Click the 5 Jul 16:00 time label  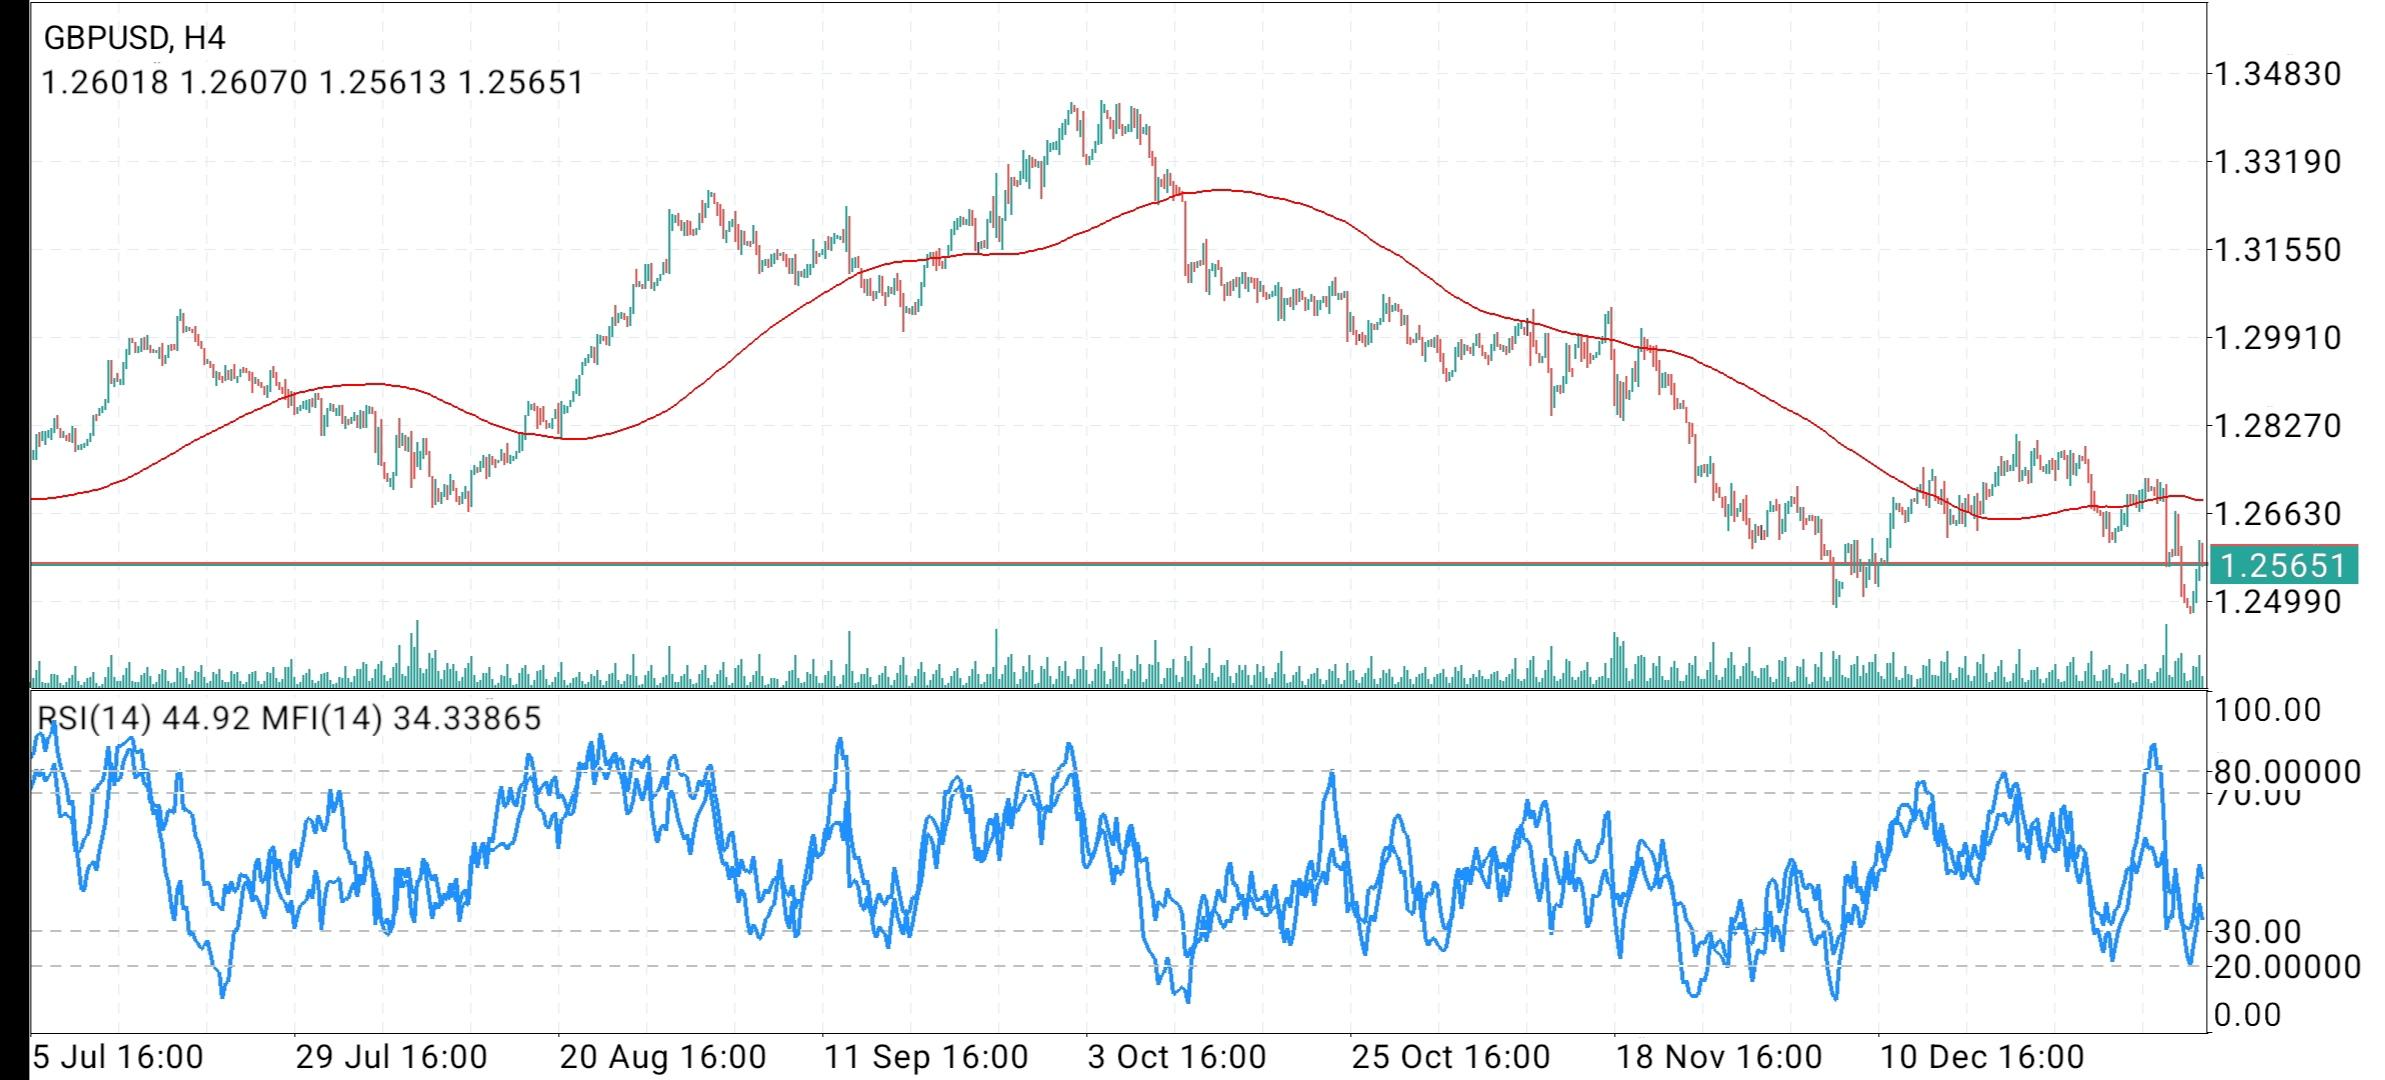118,1056
